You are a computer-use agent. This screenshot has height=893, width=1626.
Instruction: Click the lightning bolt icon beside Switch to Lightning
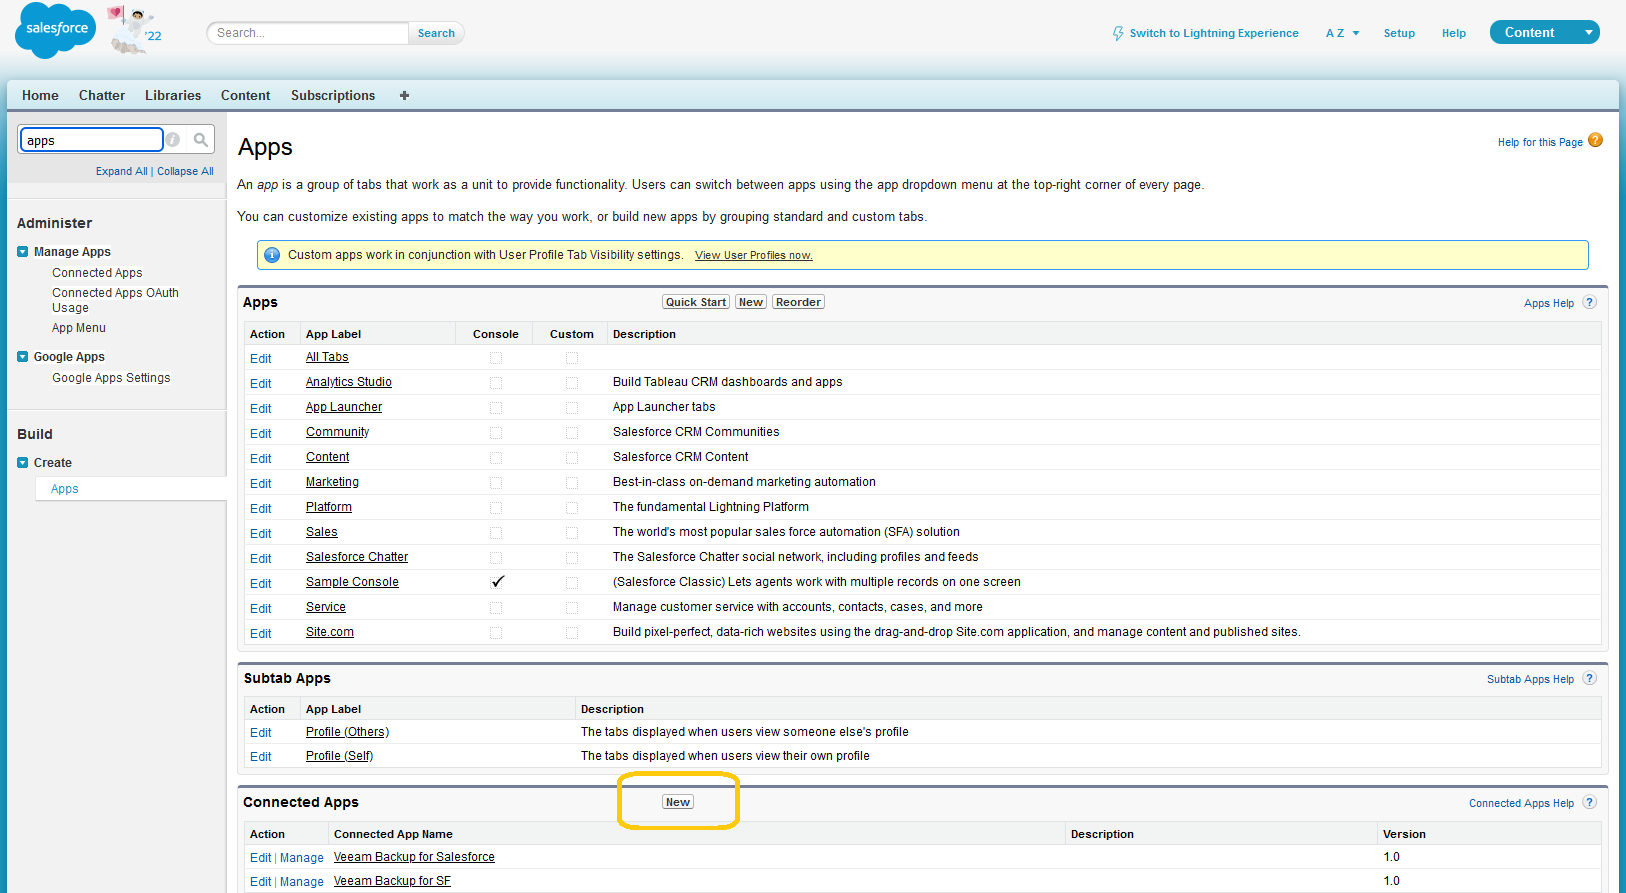tap(1118, 33)
